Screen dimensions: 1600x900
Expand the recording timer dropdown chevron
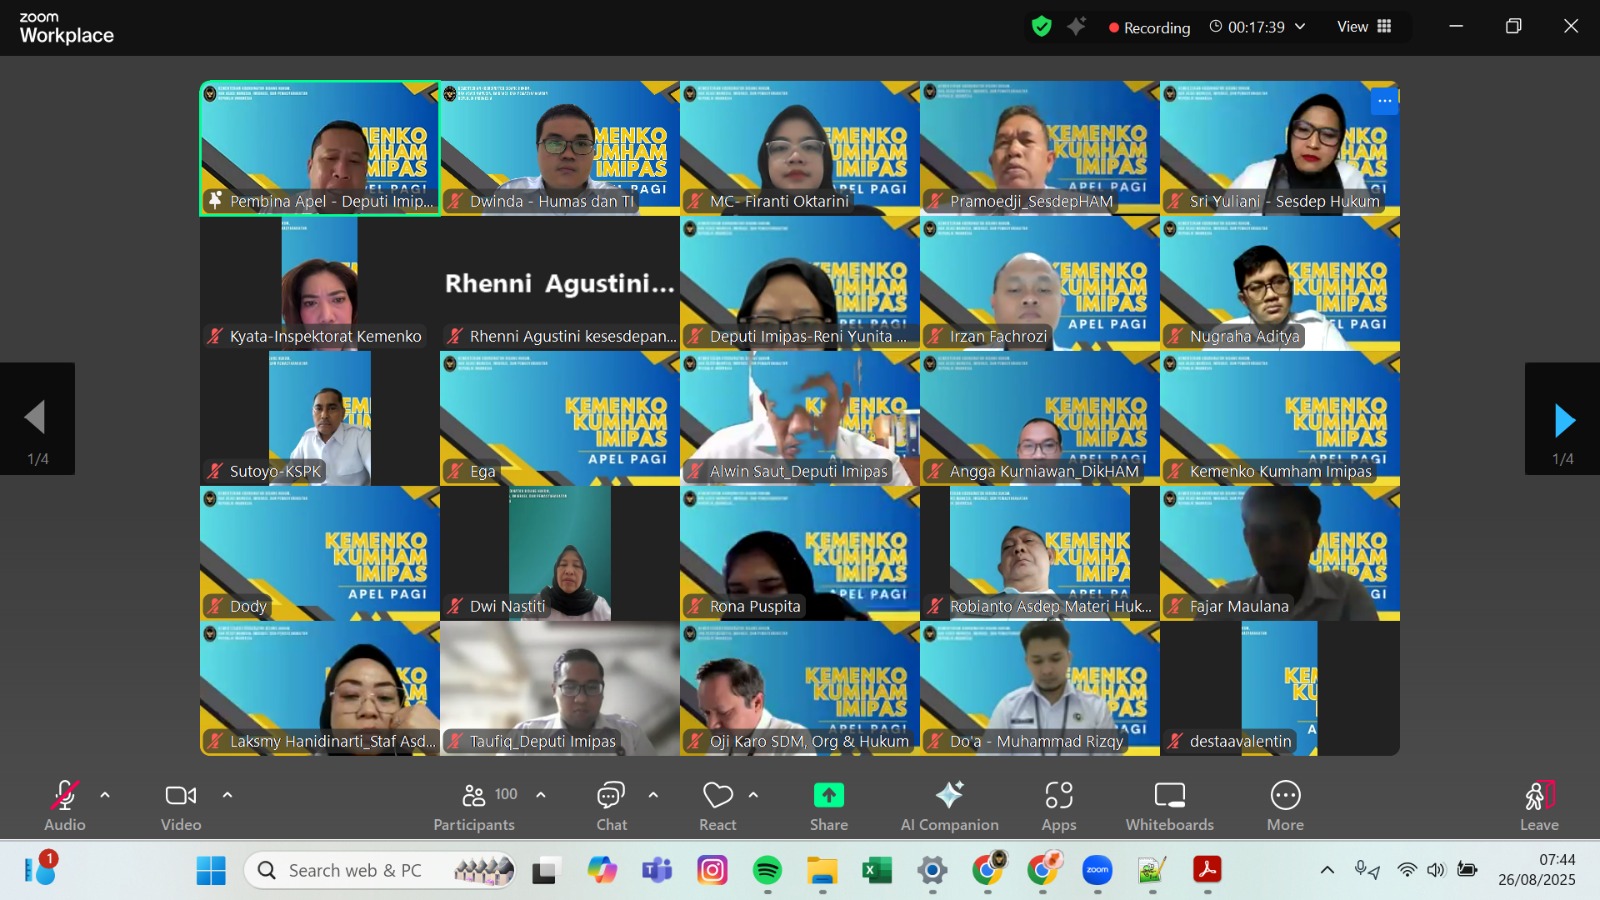point(1300,27)
